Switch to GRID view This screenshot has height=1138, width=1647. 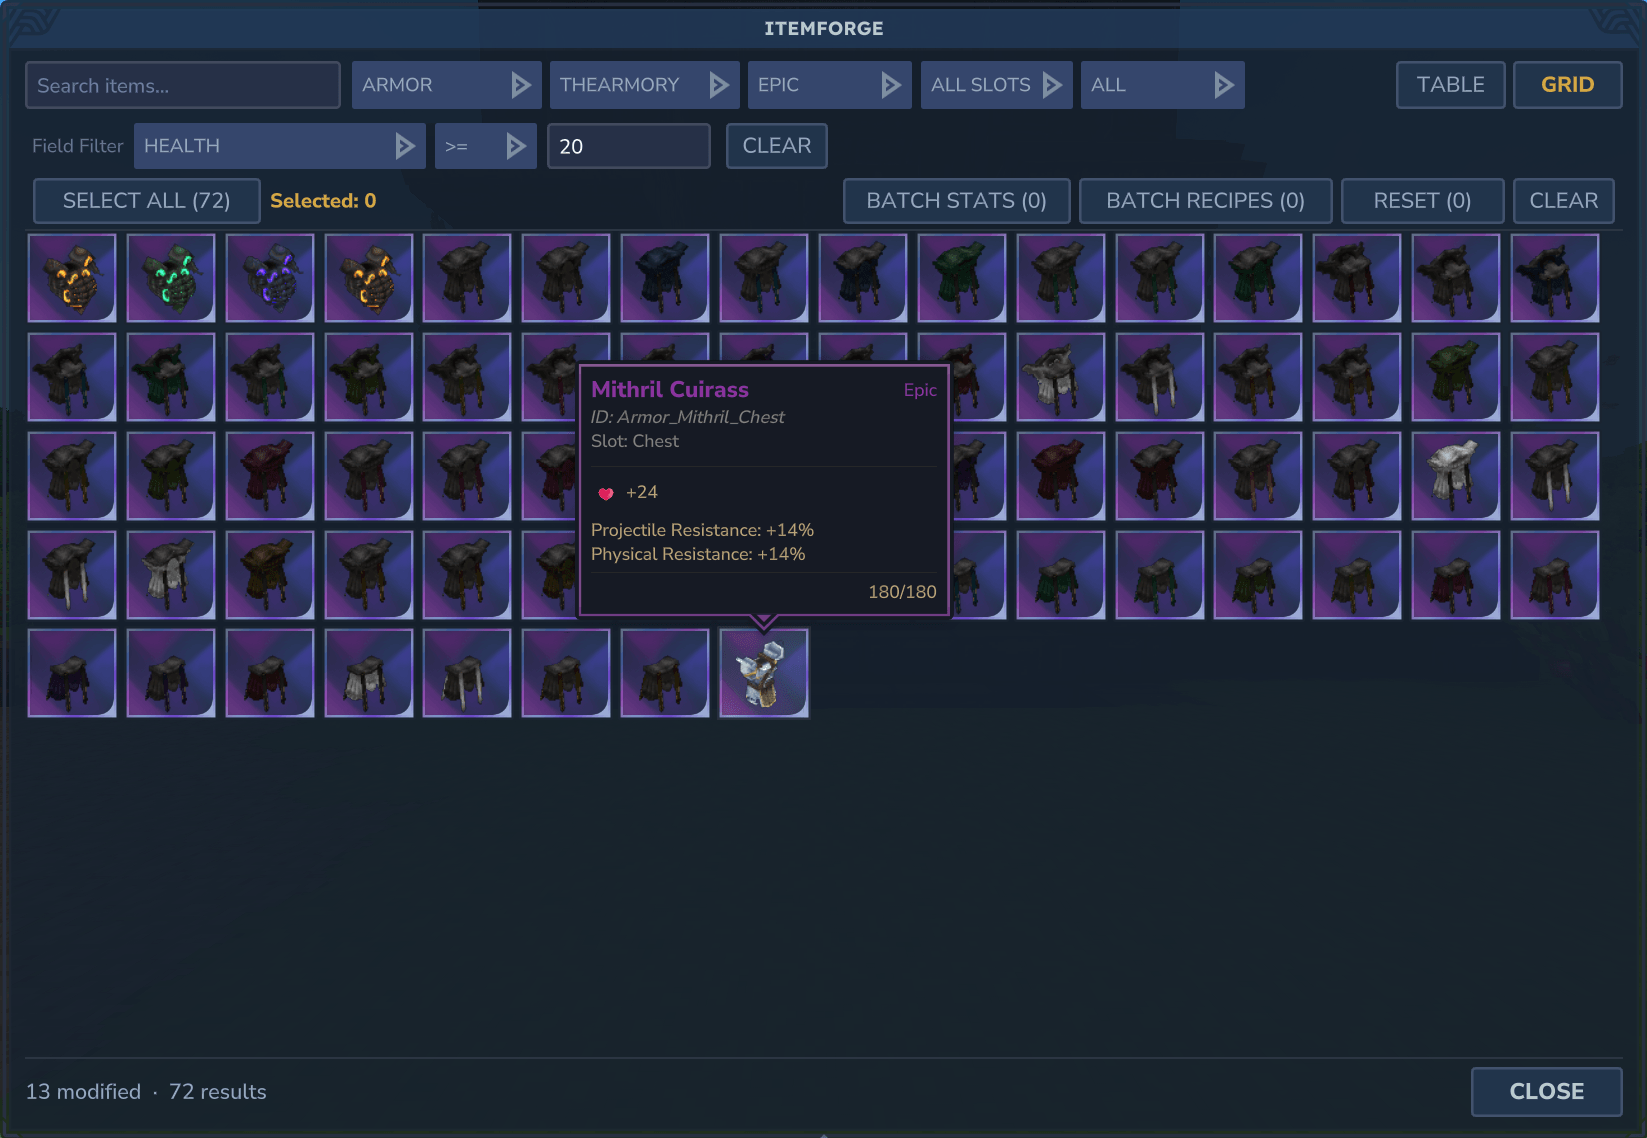(x=1567, y=85)
